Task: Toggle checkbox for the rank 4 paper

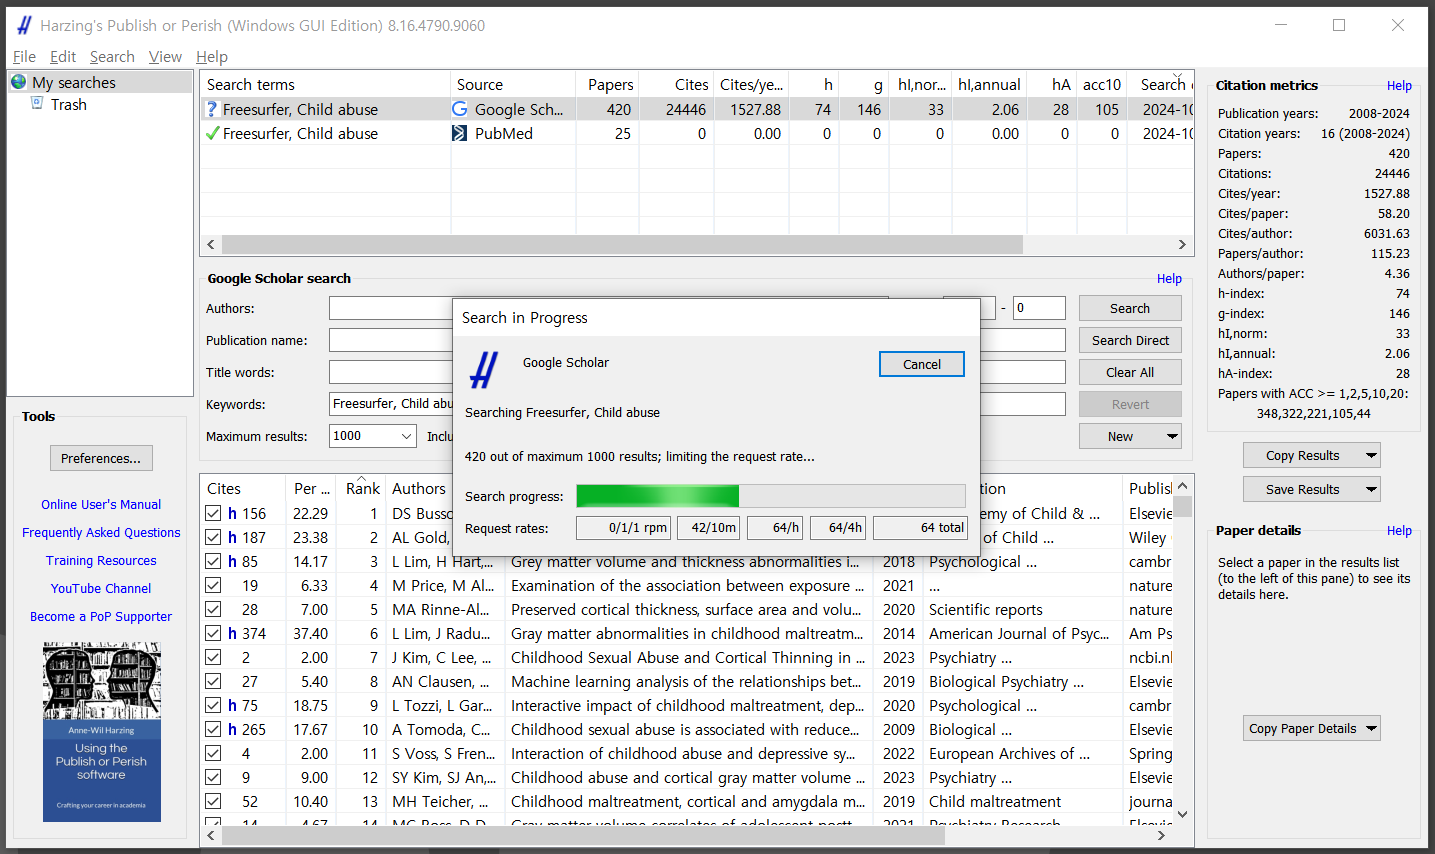Action: [213, 585]
